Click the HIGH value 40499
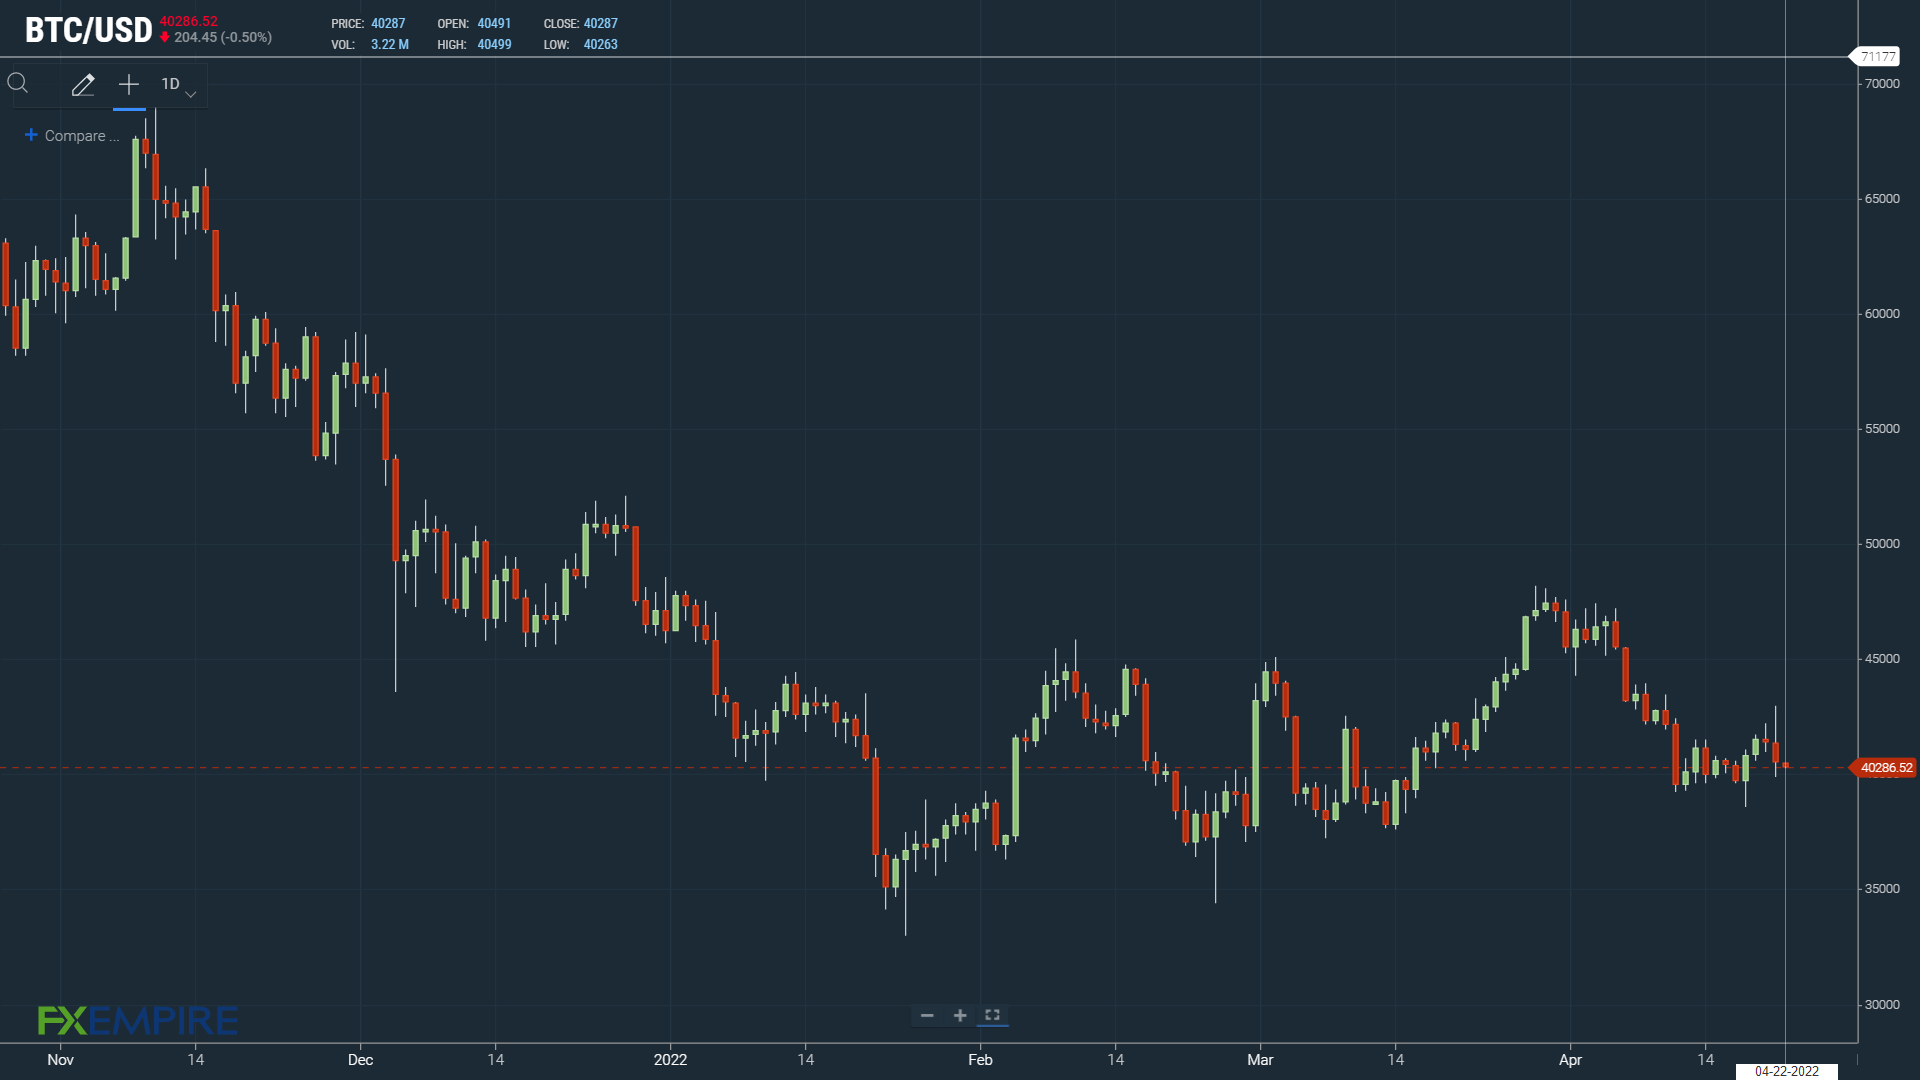Image resolution: width=1920 pixels, height=1080 pixels. (494, 45)
